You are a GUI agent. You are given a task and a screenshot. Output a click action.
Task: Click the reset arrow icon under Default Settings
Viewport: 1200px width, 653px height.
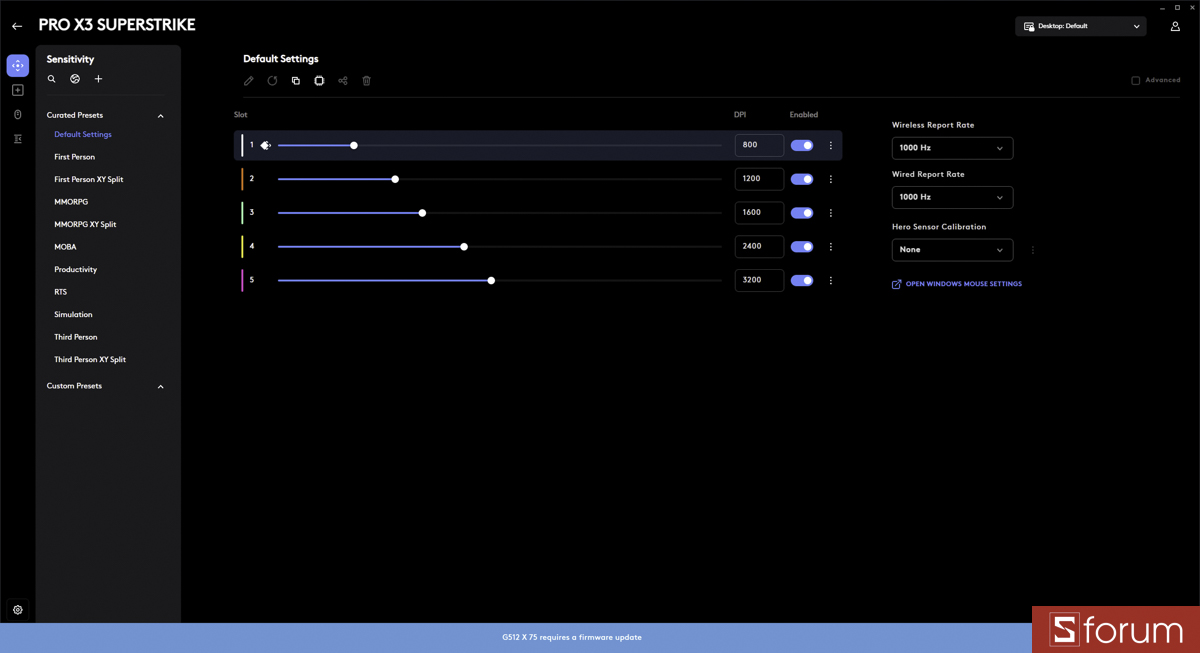click(272, 81)
